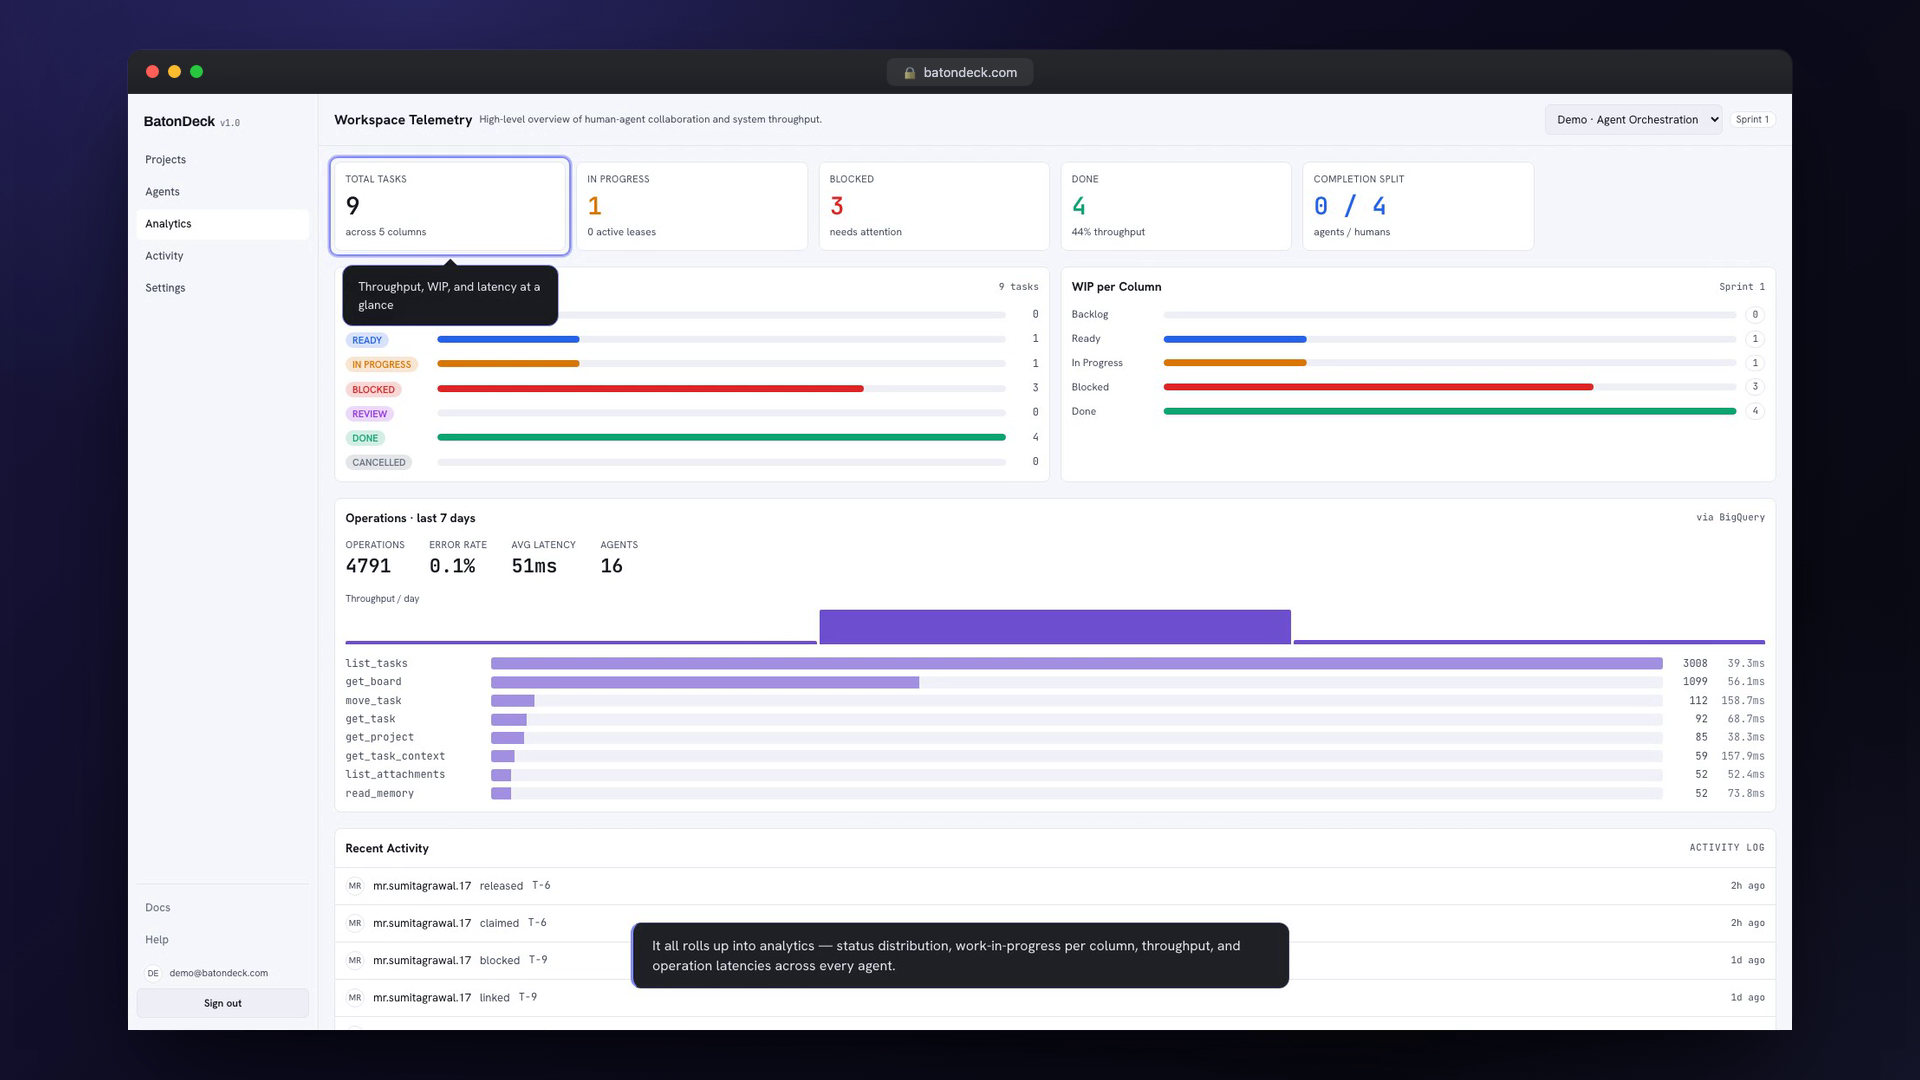Open Settings in the sidebar

point(222,288)
